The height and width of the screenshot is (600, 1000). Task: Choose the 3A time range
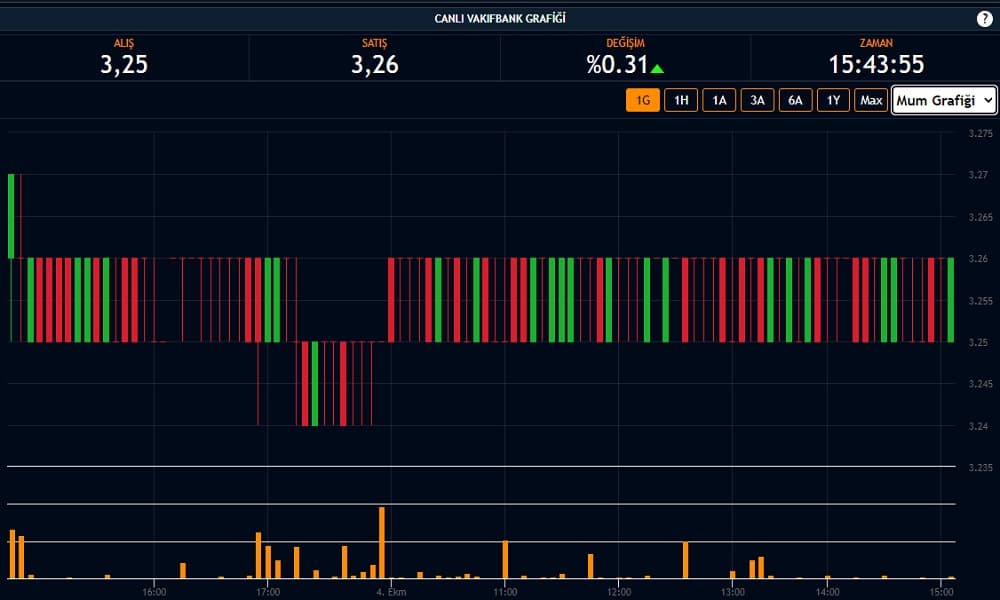tap(757, 100)
